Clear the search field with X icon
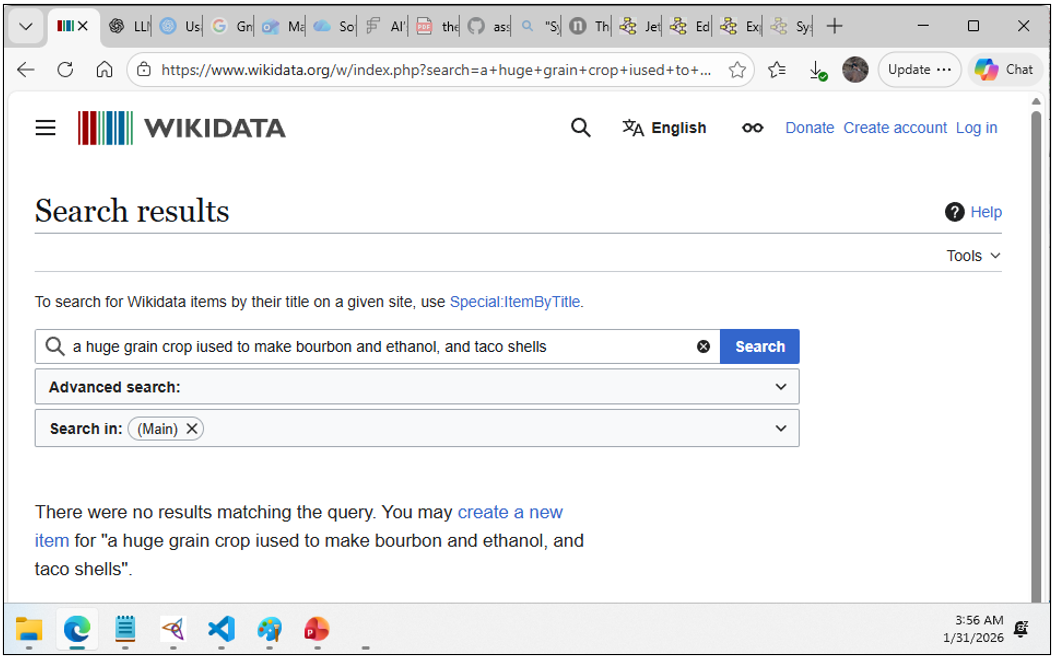The height and width of the screenshot is (657, 1053). pyautogui.click(x=703, y=347)
